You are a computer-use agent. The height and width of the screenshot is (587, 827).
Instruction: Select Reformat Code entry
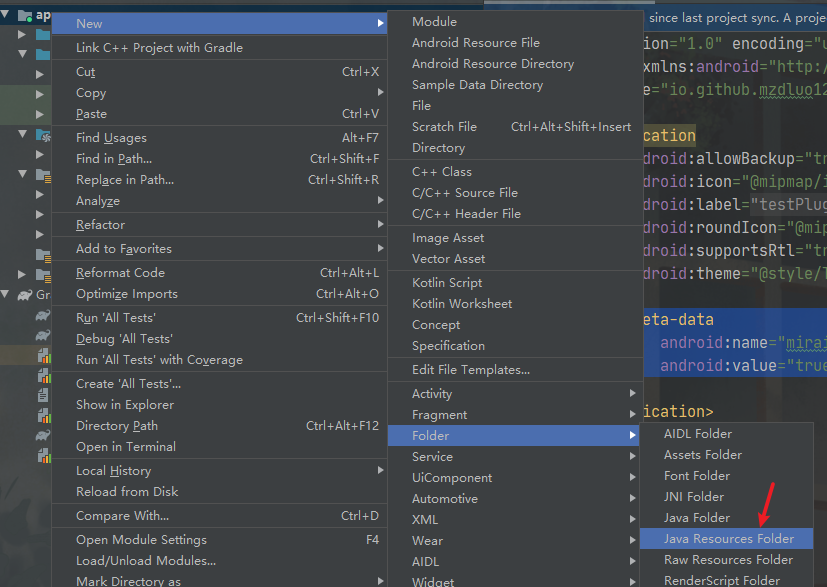tap(119, 273)
